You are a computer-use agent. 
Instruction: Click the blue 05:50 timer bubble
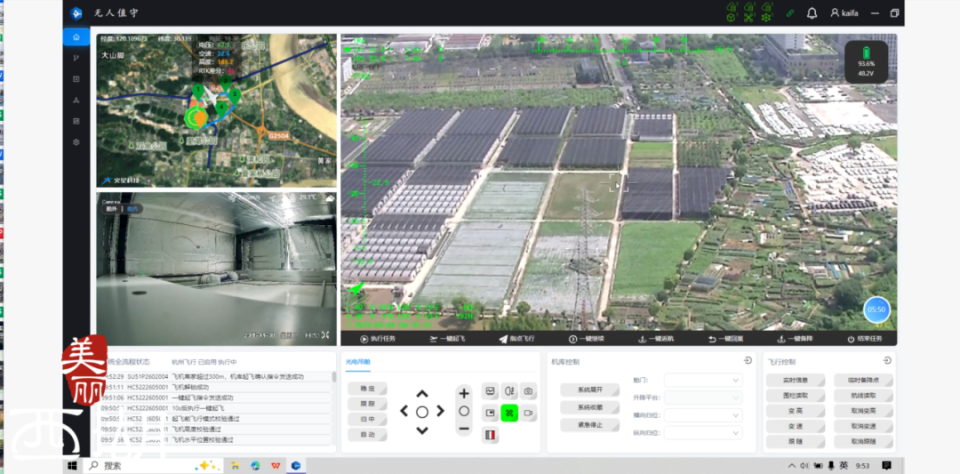pyautogui.click(x=877, y=310)
